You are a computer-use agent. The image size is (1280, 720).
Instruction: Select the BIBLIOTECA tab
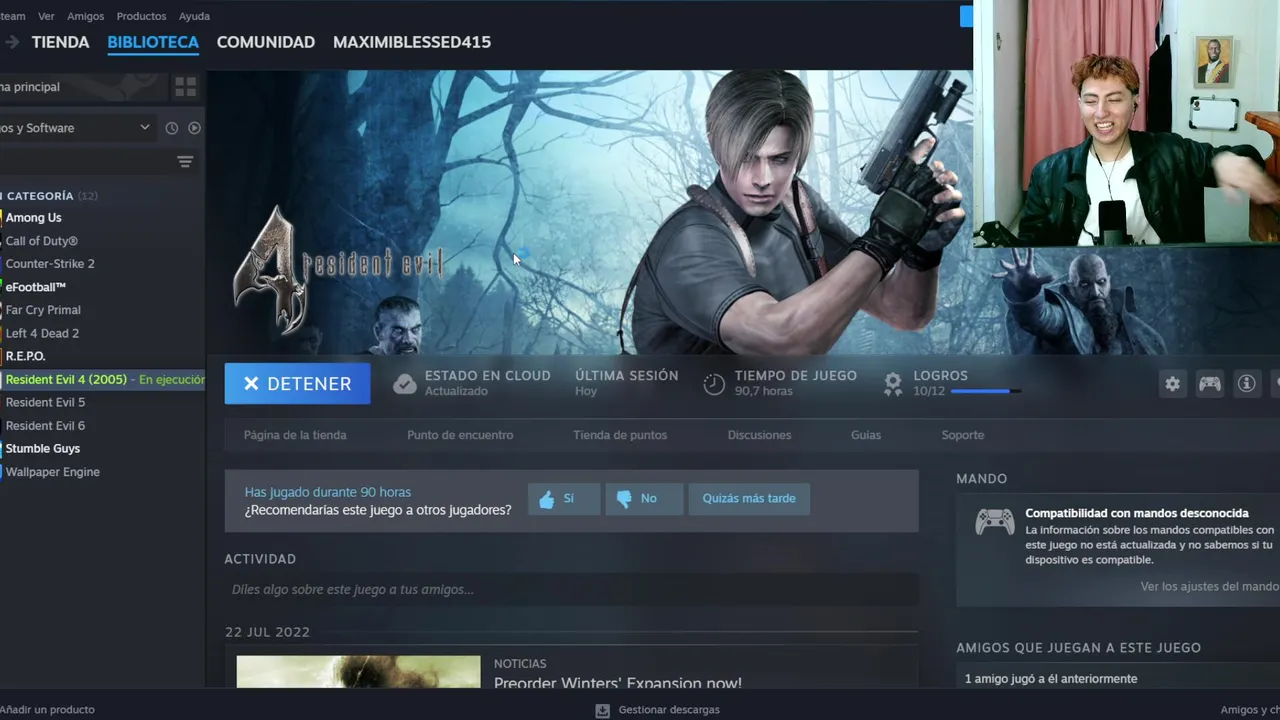pos(153,42)
